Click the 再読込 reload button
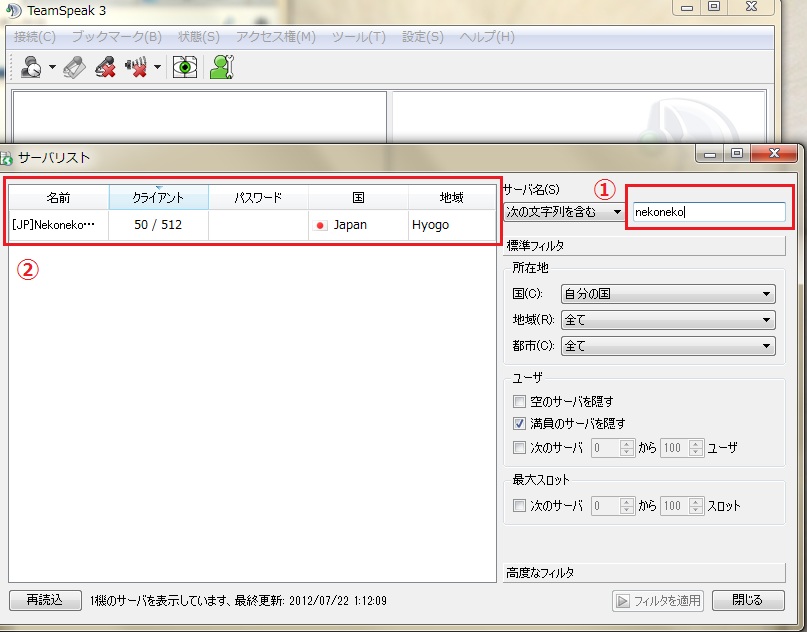 tap(44, 600)
